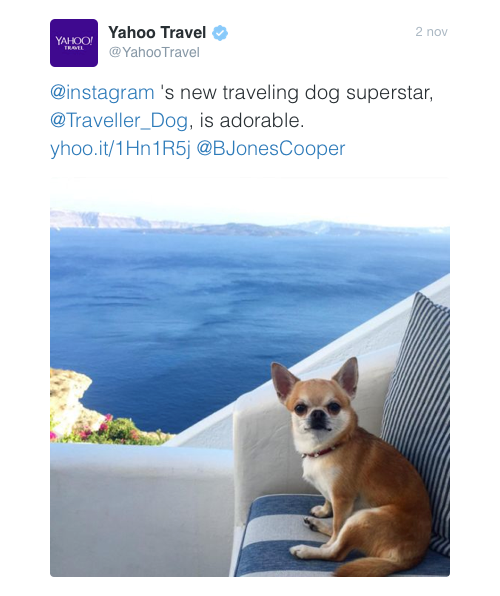Select the "is adorable." tweet text

point(252,120)
